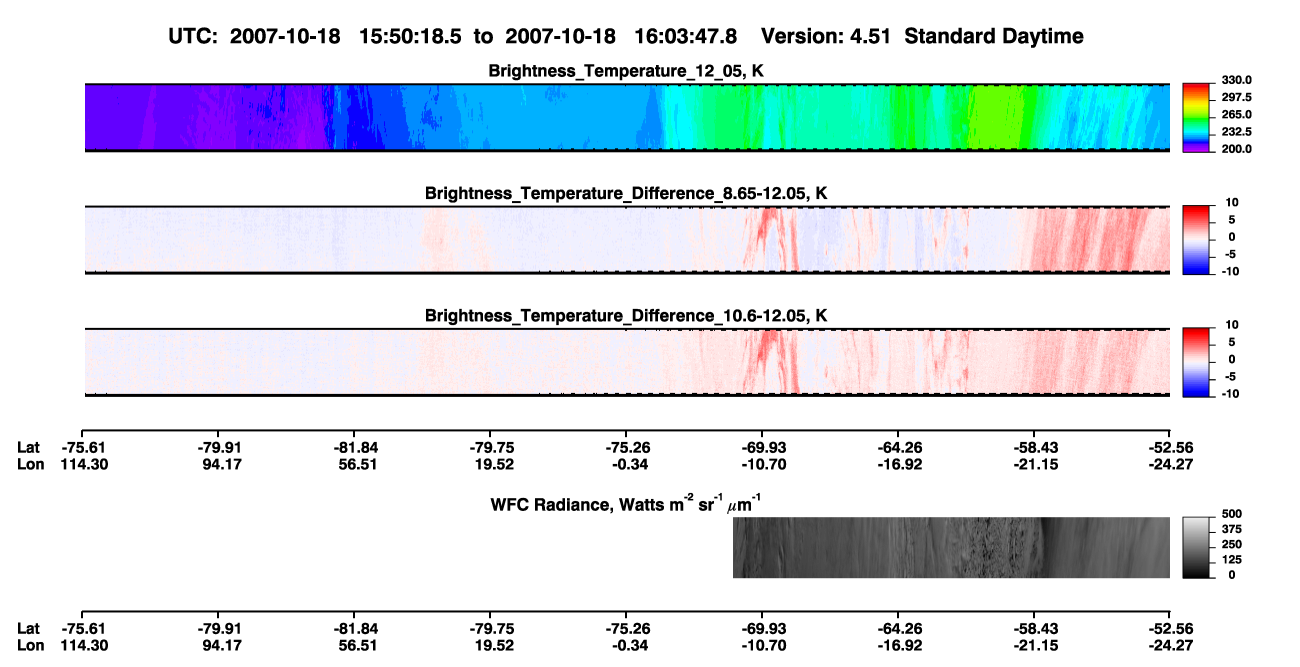
Task: Click the 10.6-12.05 temperature difference image strip
Action: click(627, 362)
